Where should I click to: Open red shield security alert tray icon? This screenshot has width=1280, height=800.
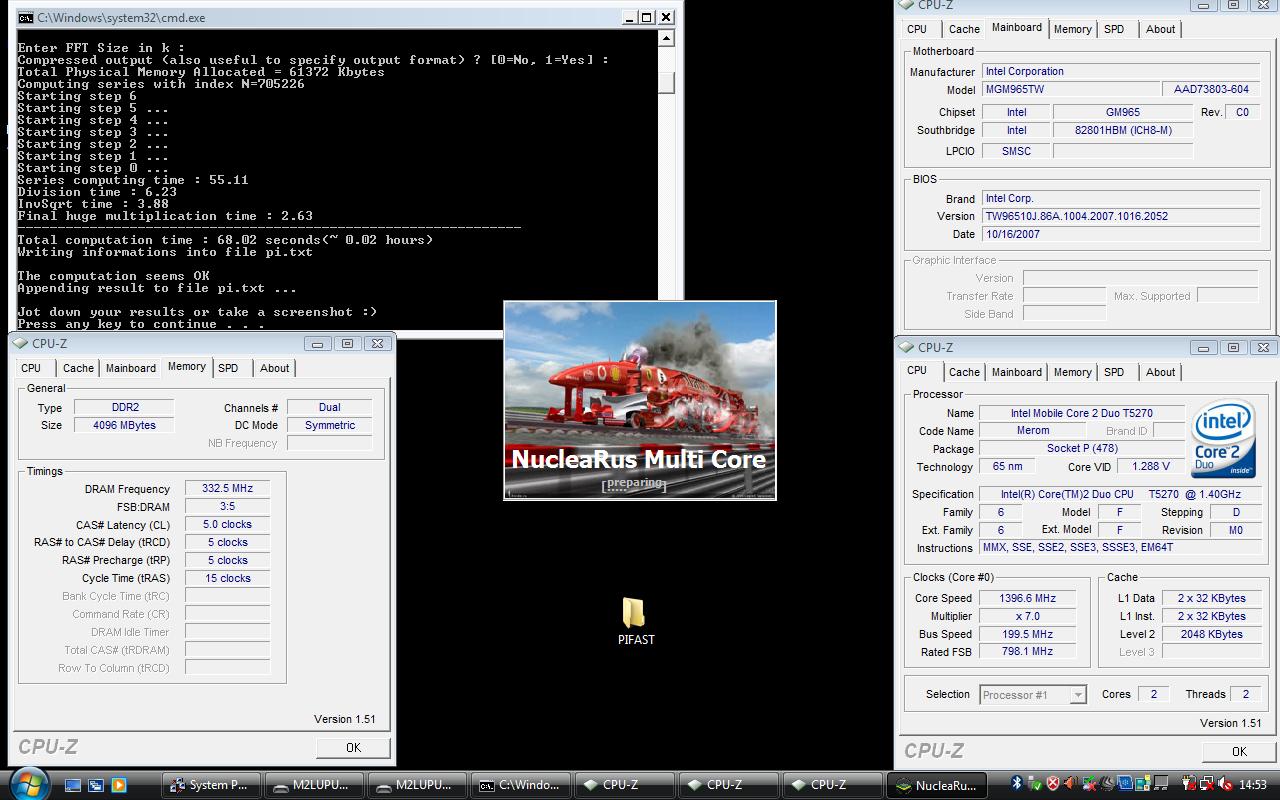point(1053,783)
